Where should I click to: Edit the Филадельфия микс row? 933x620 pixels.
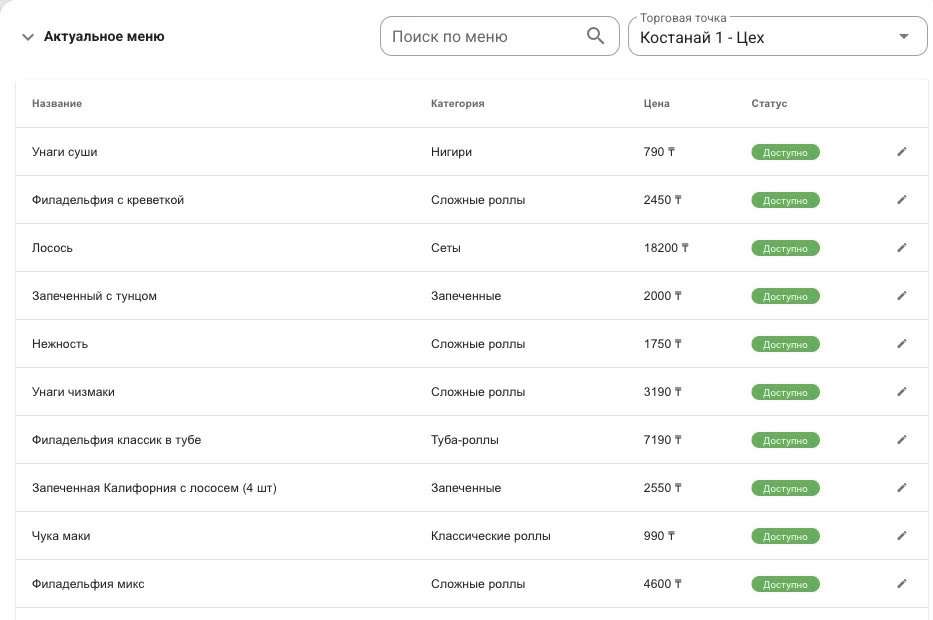click(901, 584)
